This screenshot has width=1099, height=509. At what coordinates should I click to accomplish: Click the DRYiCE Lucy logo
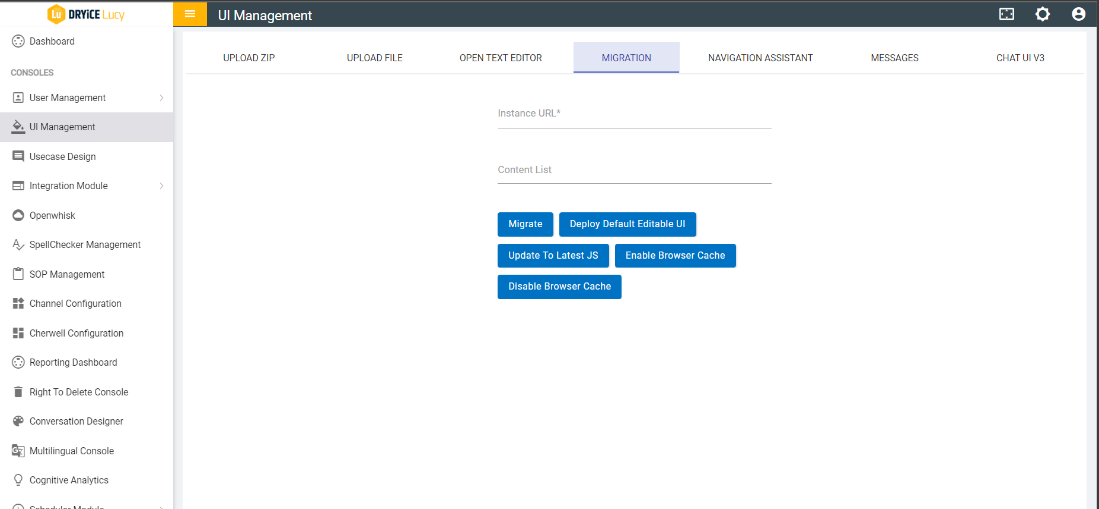(x=86, y=14)
